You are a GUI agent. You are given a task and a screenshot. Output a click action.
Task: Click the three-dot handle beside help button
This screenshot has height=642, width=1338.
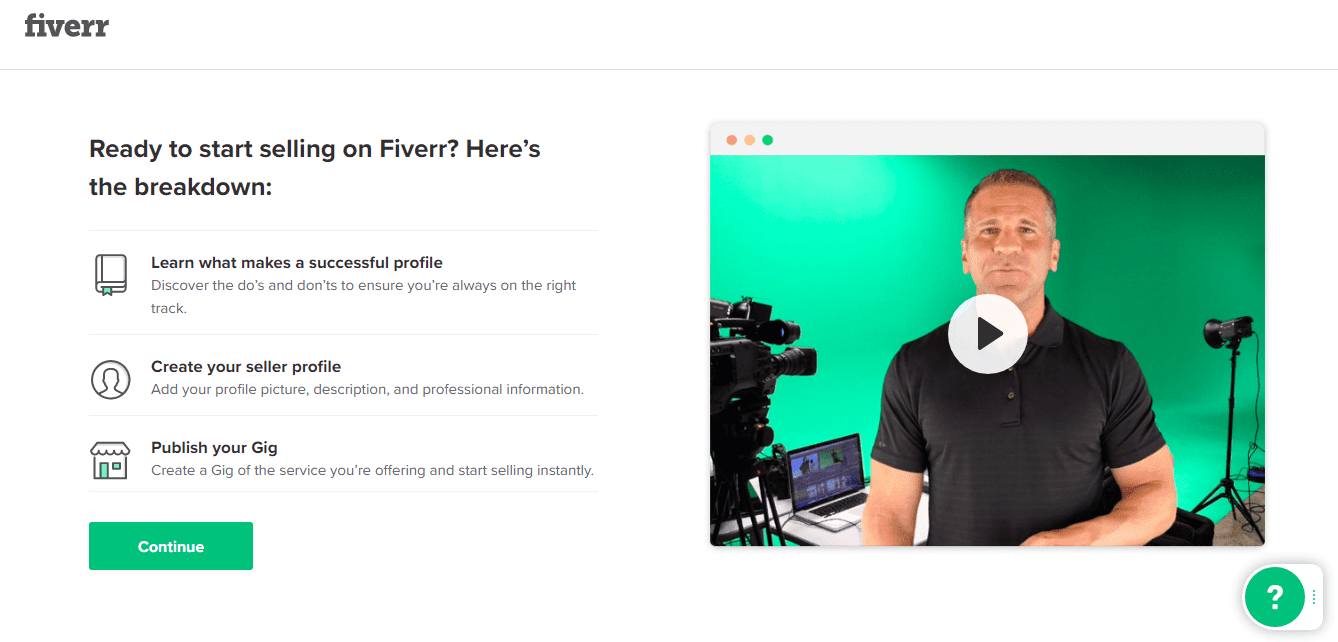(1314, 597)
